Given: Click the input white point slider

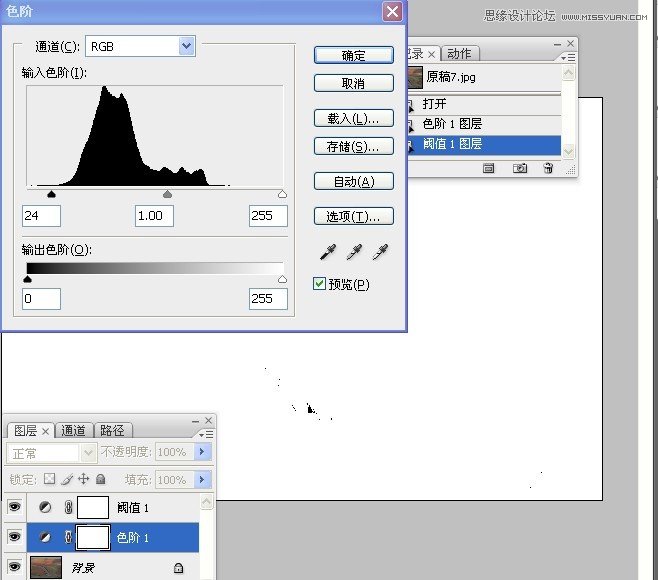Looking at the screenshot, I should tap(282, 194).
